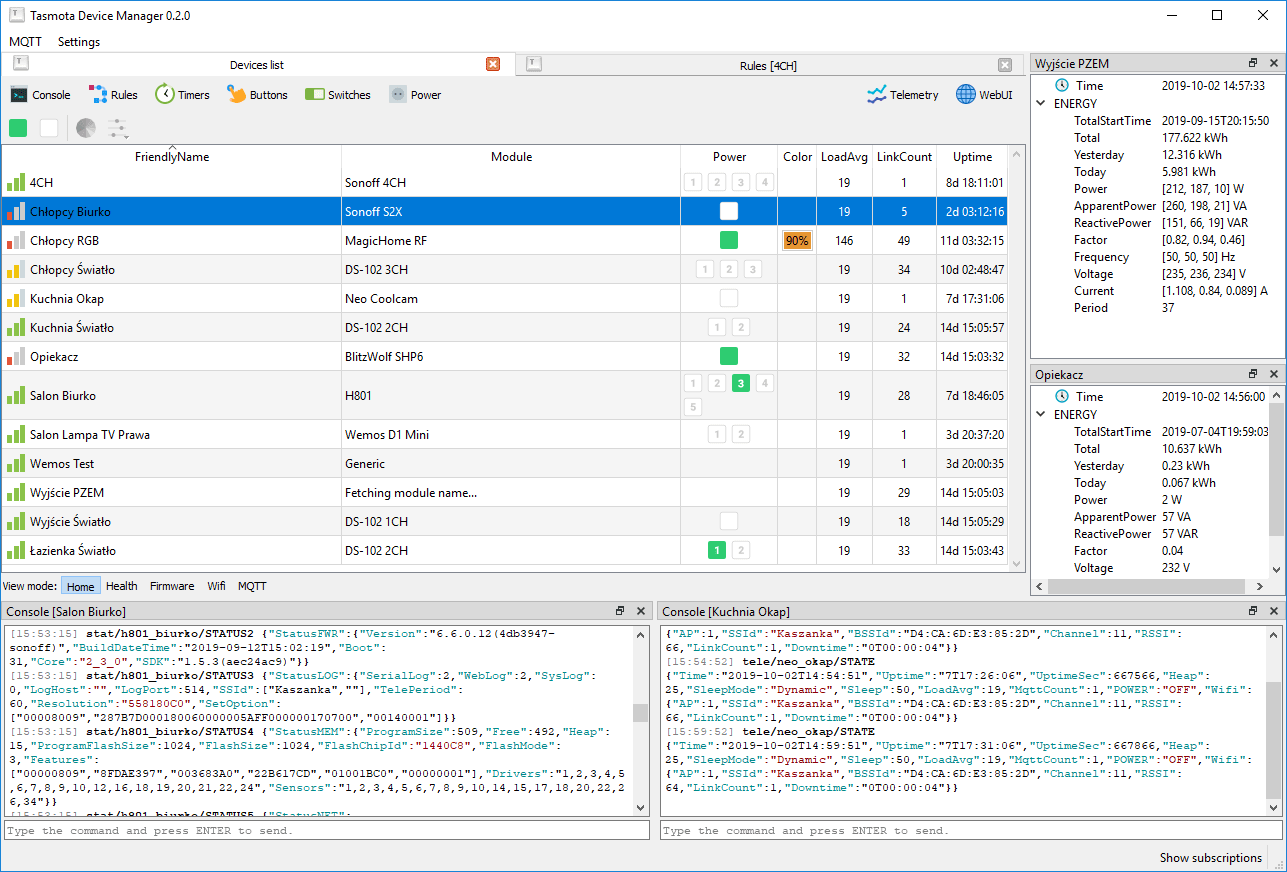Click the Timers clock icon

tap(165, 95)
